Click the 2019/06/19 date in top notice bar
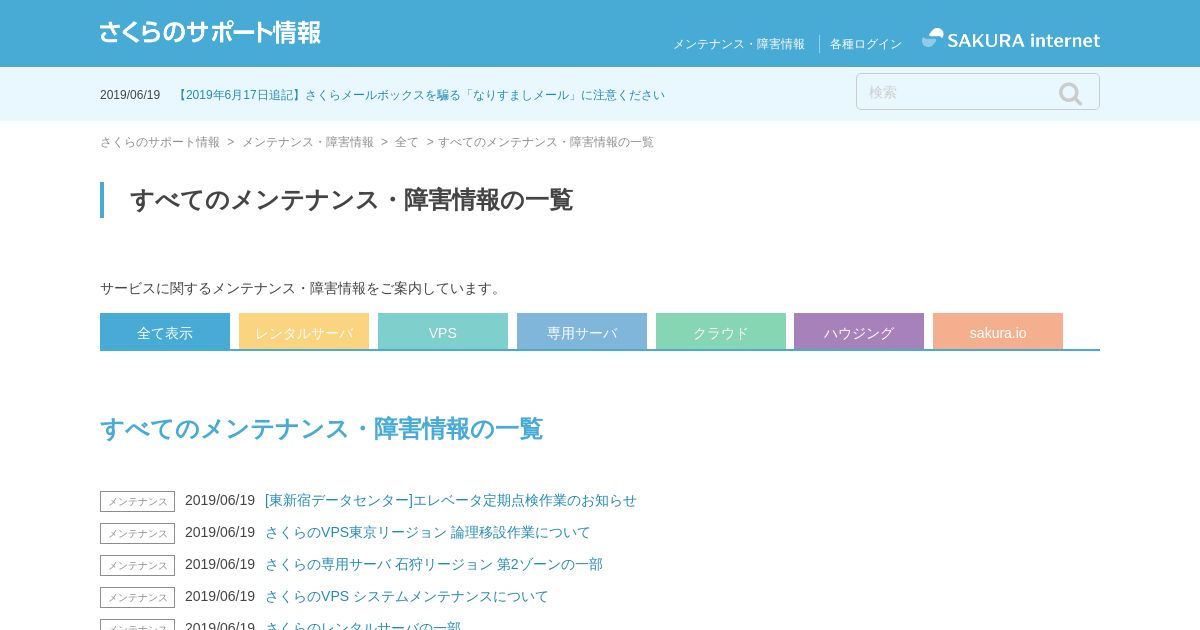The width and height of the screenshot is (1200, 630). pos(130,95)
